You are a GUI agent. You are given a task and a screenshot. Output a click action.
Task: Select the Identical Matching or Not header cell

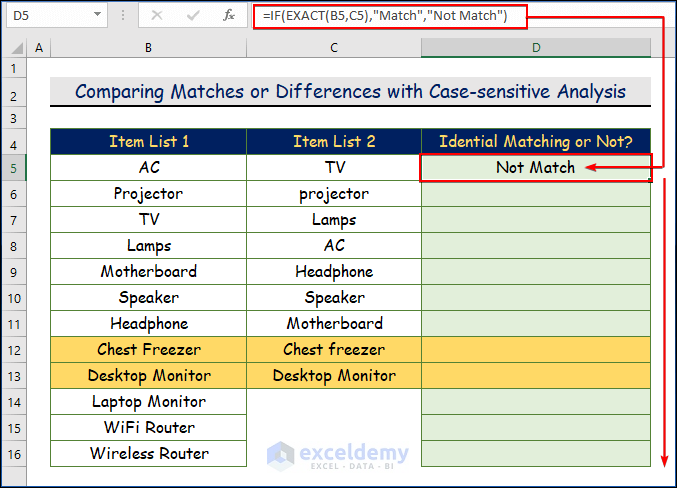(536, 141)
